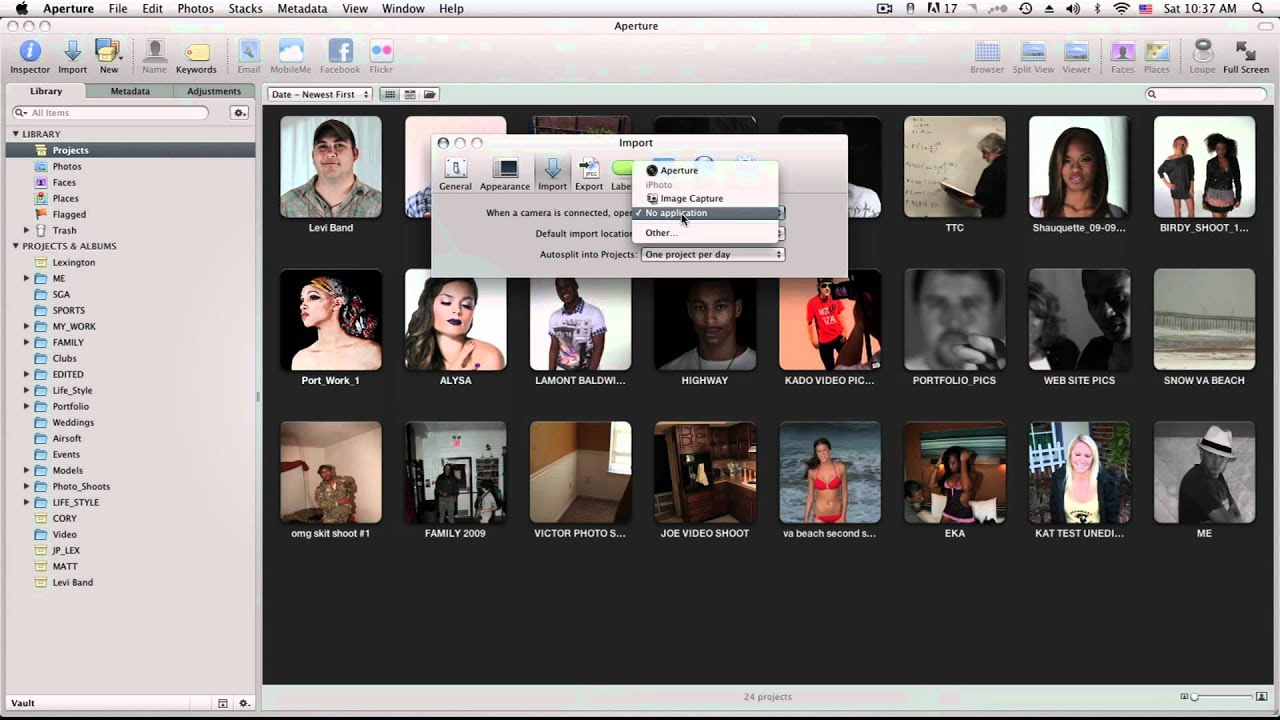This screenshot has height=720, width=1280.
Task: Switch to the Library tab
Action: point(46,91)
